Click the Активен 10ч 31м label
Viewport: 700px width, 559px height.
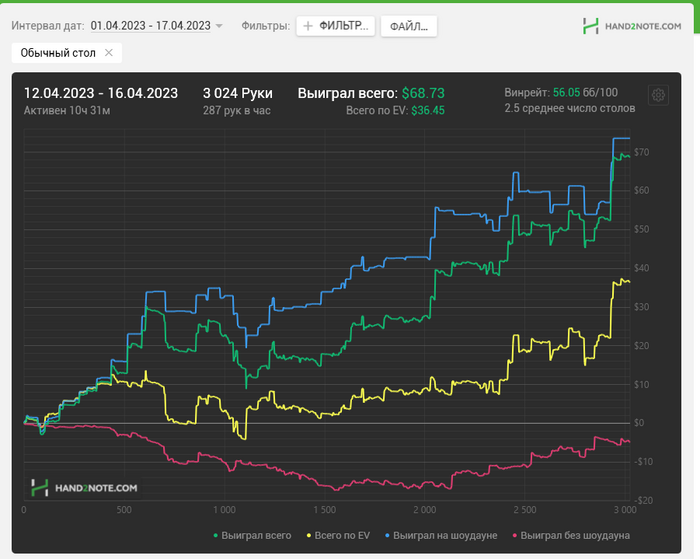[67, 110]
